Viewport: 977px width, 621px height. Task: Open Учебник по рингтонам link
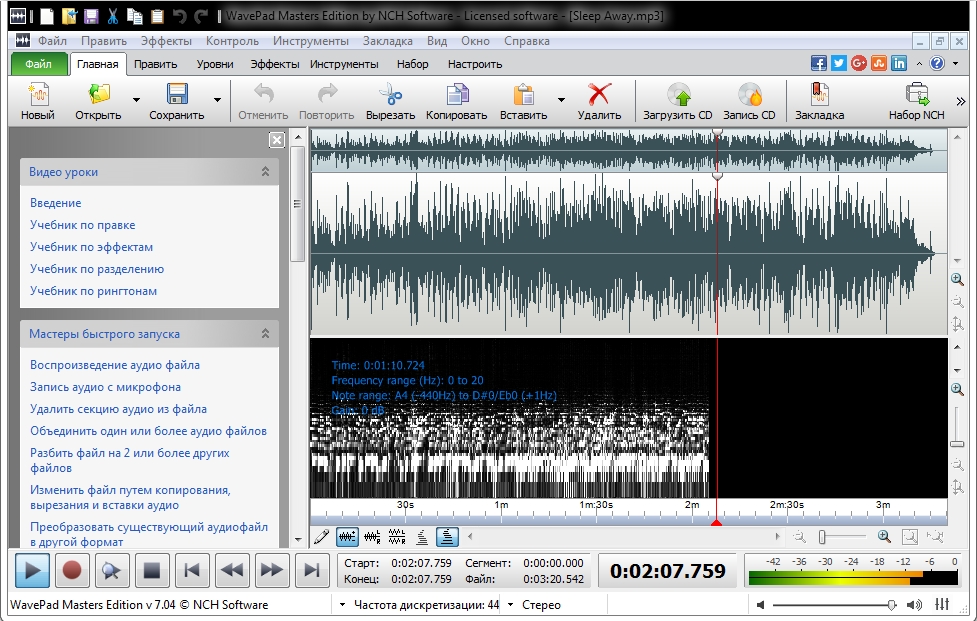coord(93,291)
